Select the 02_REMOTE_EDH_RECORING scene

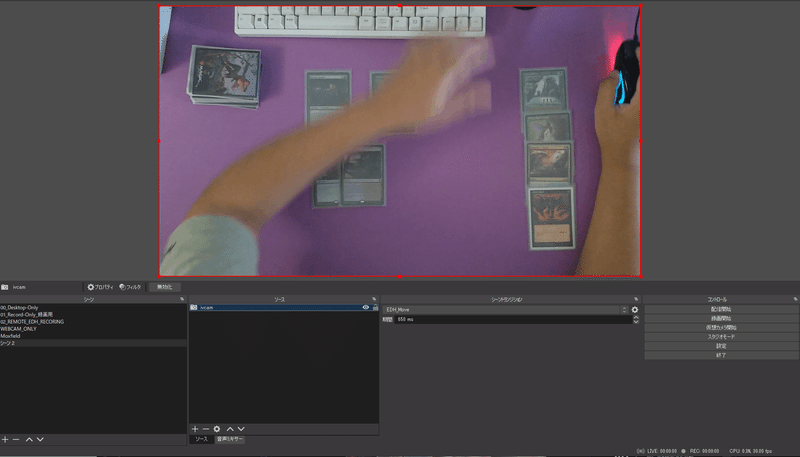tap(93, 322)
